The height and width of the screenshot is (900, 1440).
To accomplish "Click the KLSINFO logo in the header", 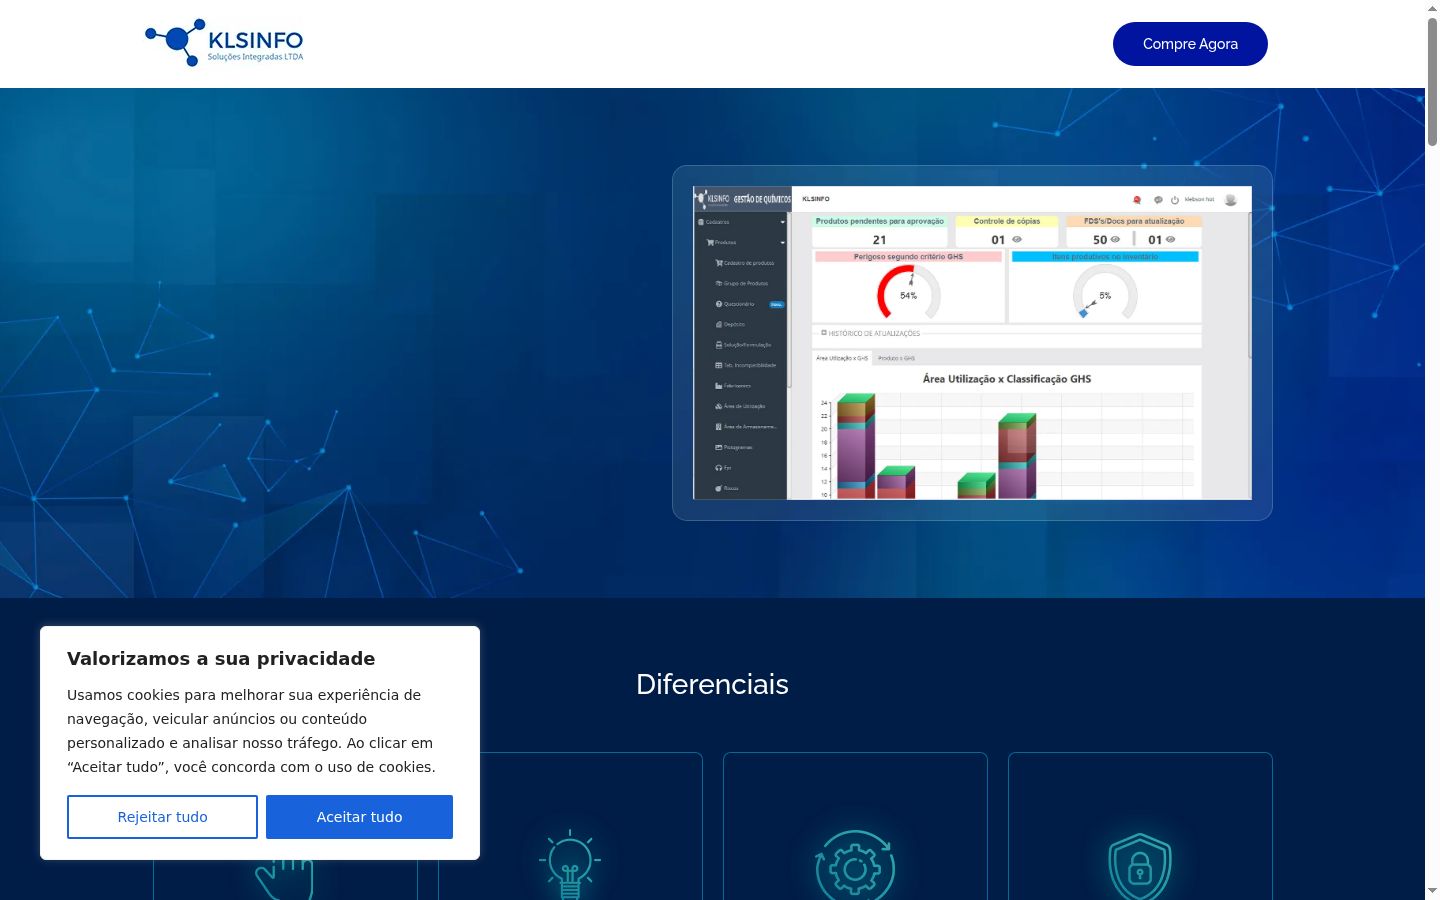I will 224,43.
